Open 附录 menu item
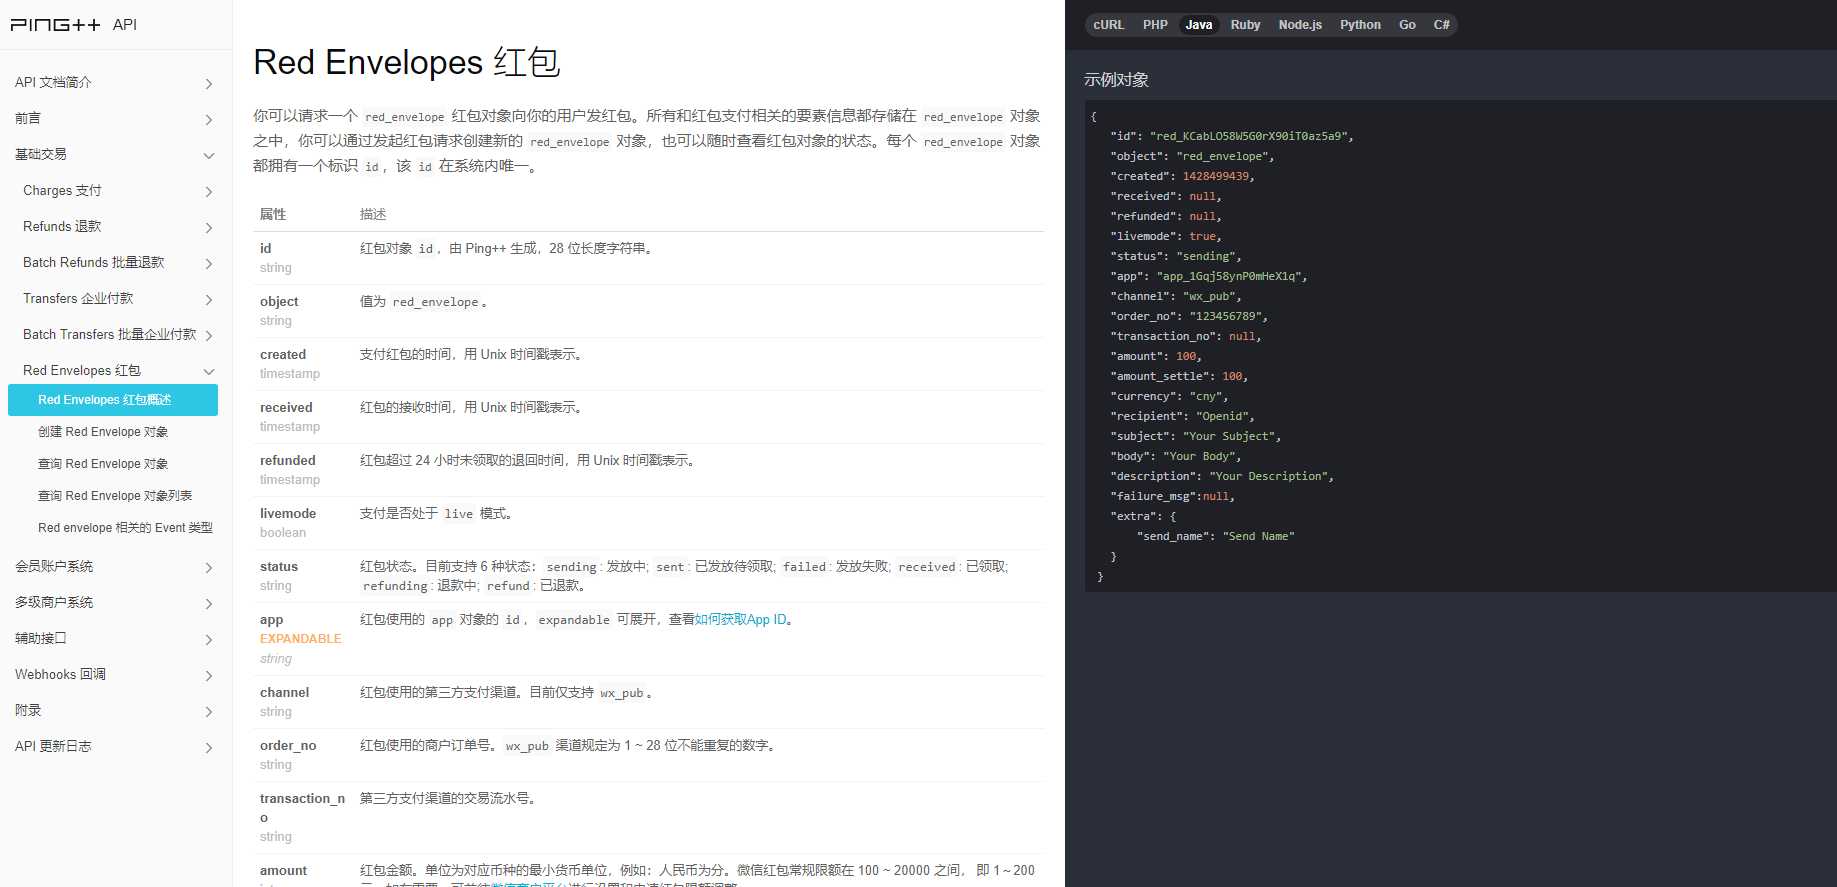This screenshot has width=1837, height=887. click(28, 710)
